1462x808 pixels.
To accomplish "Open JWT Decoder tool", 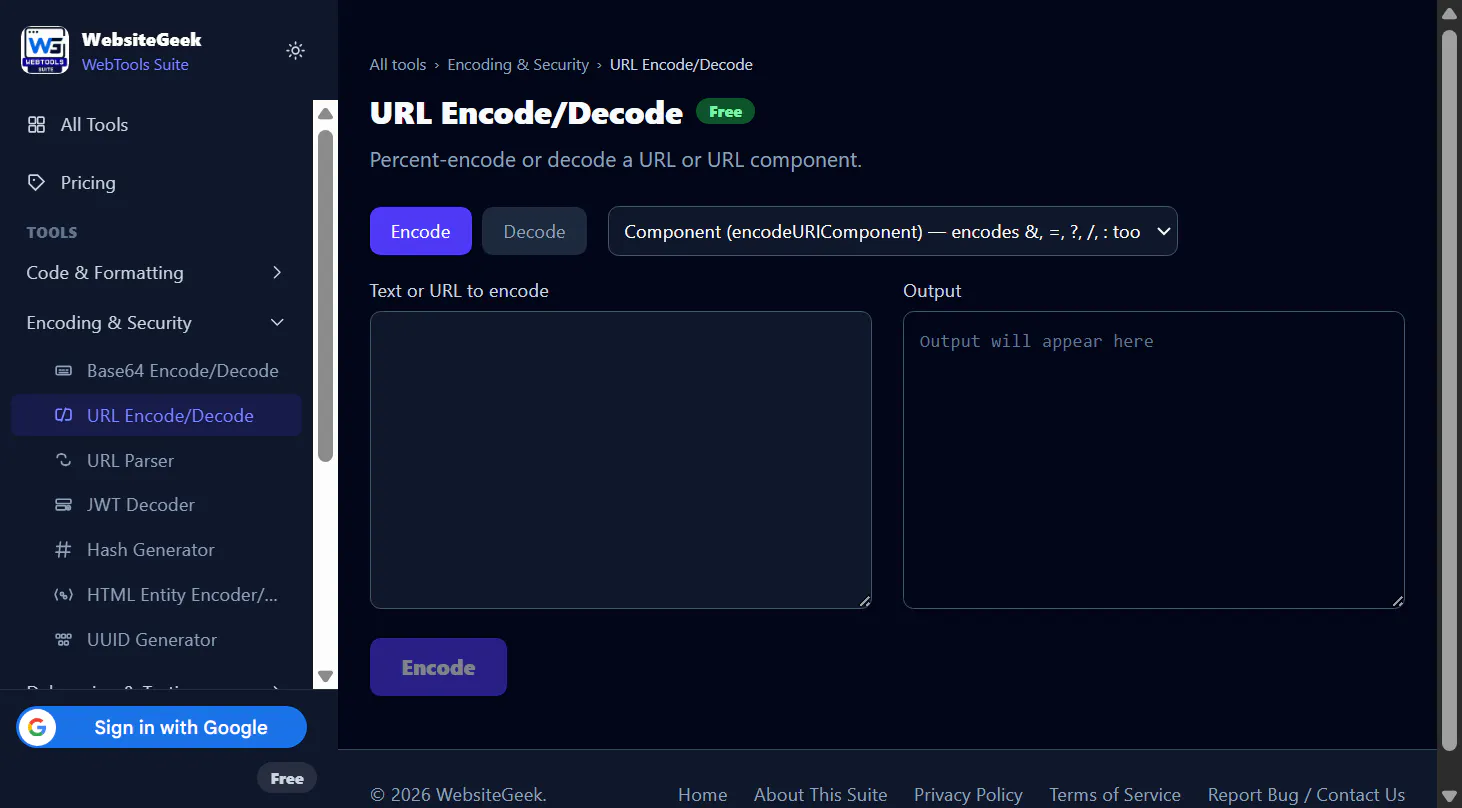I will click(x=156, y=505).
